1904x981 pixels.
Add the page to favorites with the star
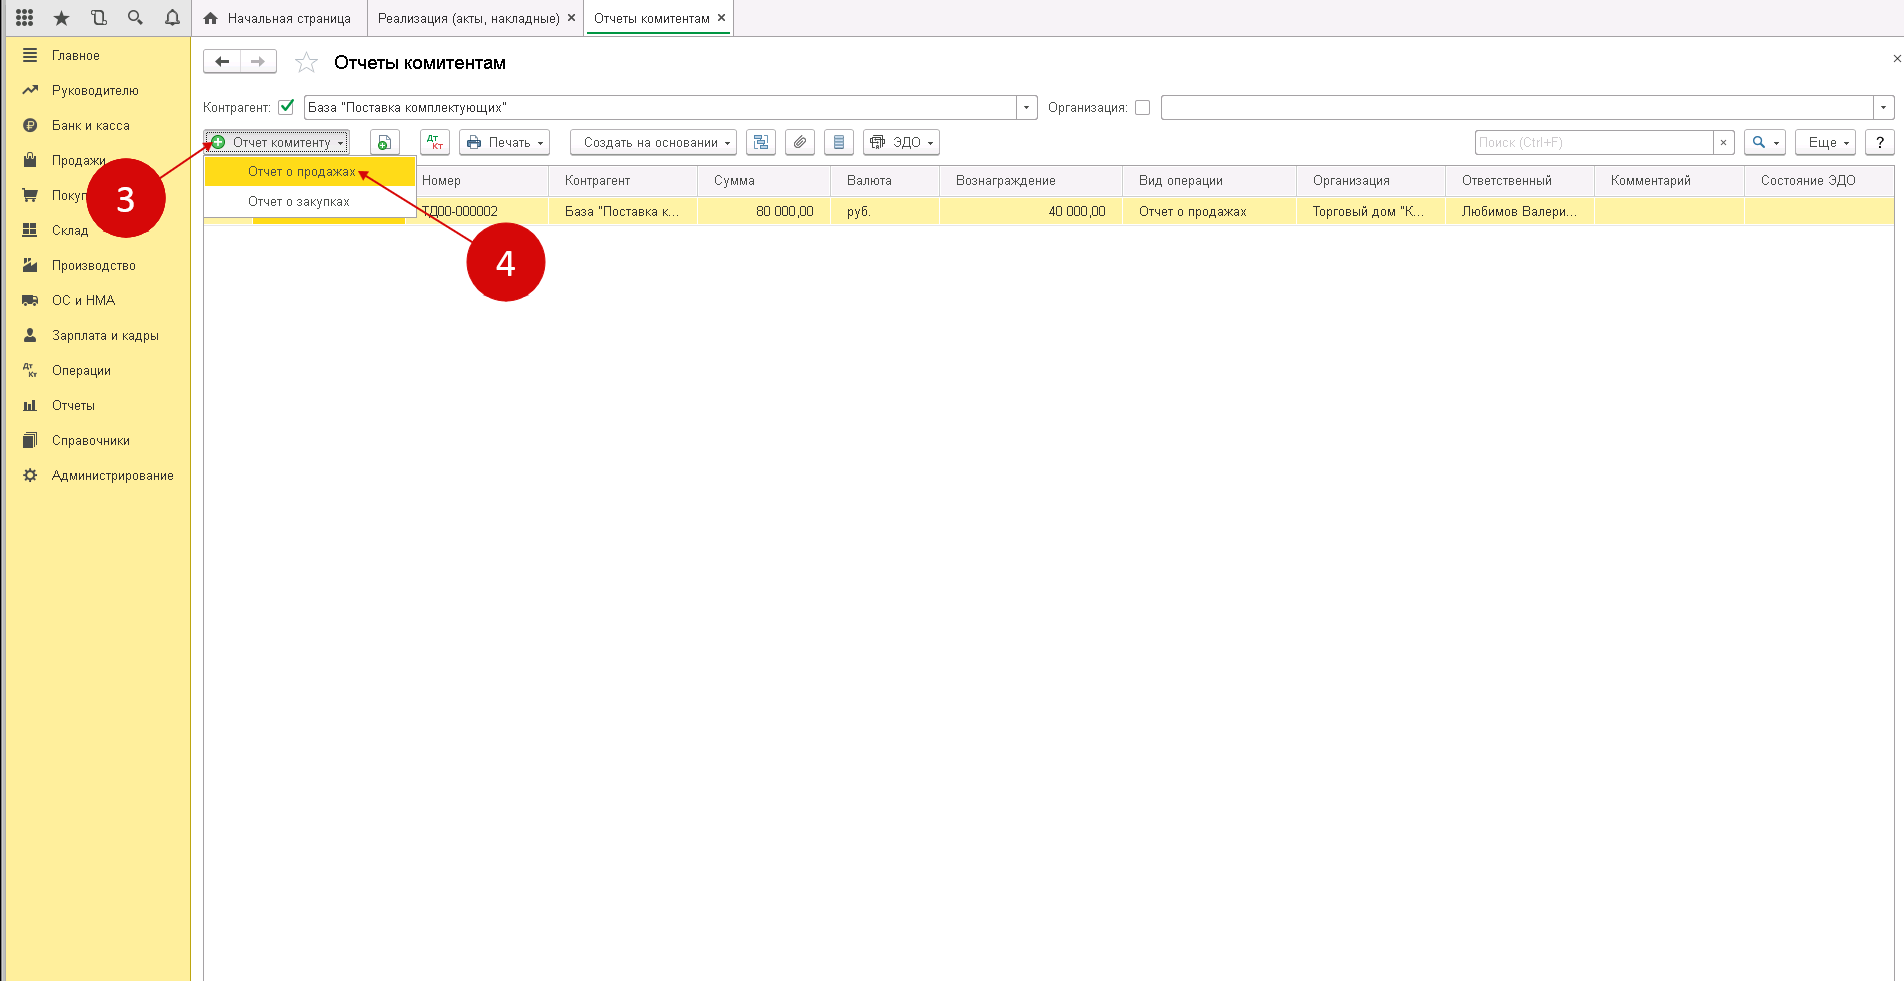pos(306,63)
